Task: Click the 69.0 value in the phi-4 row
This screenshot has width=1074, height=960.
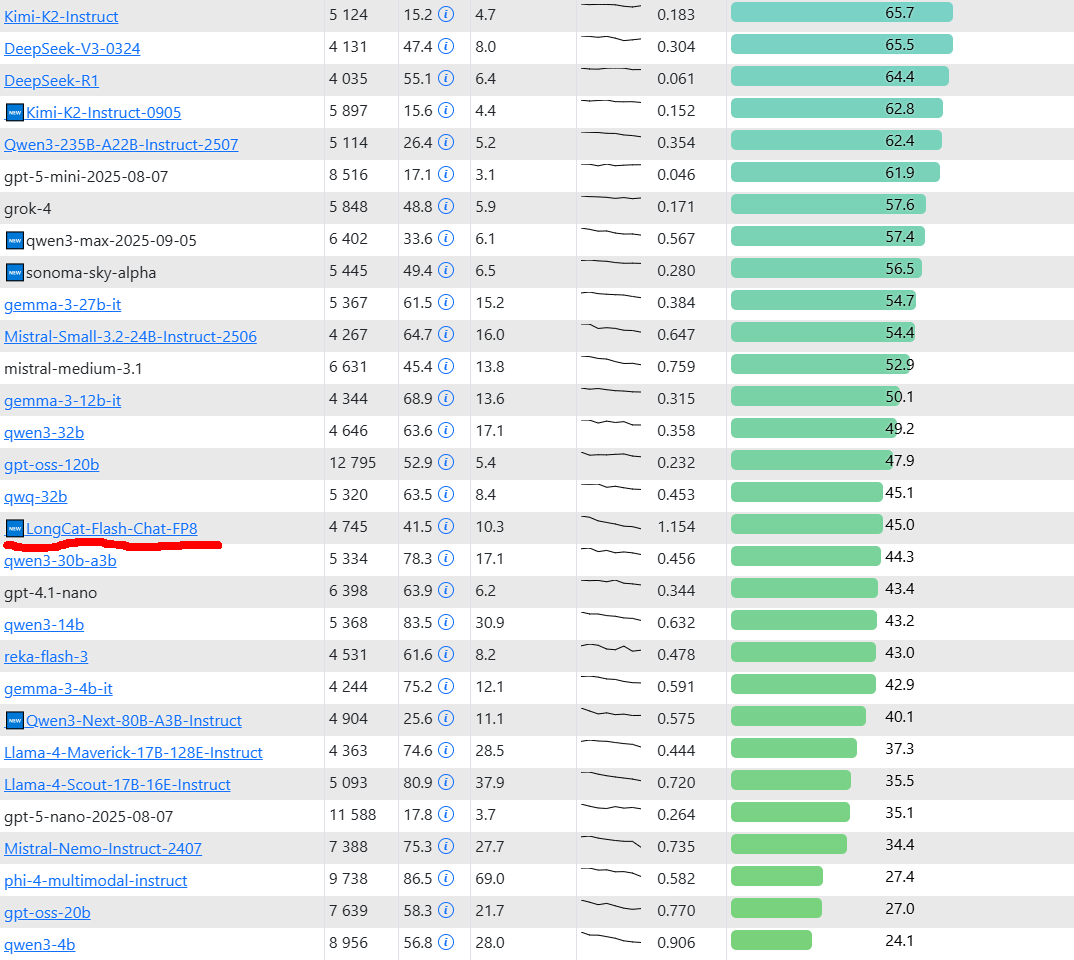Action: (490, 879)
